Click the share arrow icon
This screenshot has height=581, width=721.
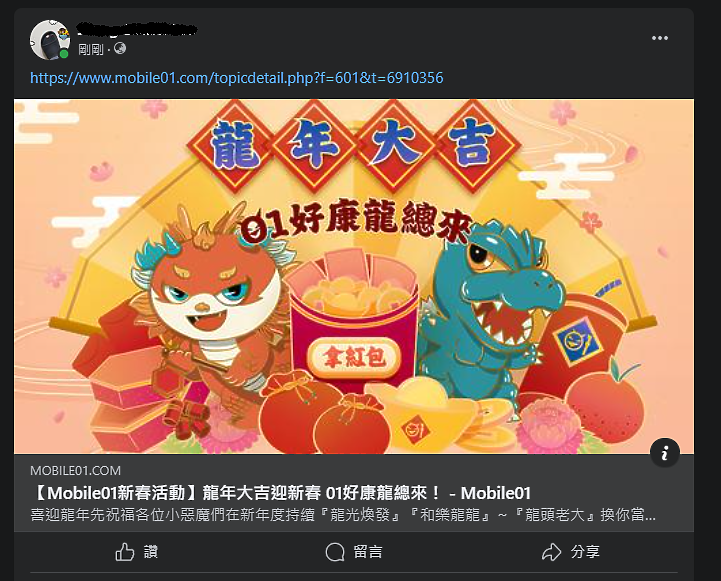tap(551, 552)
